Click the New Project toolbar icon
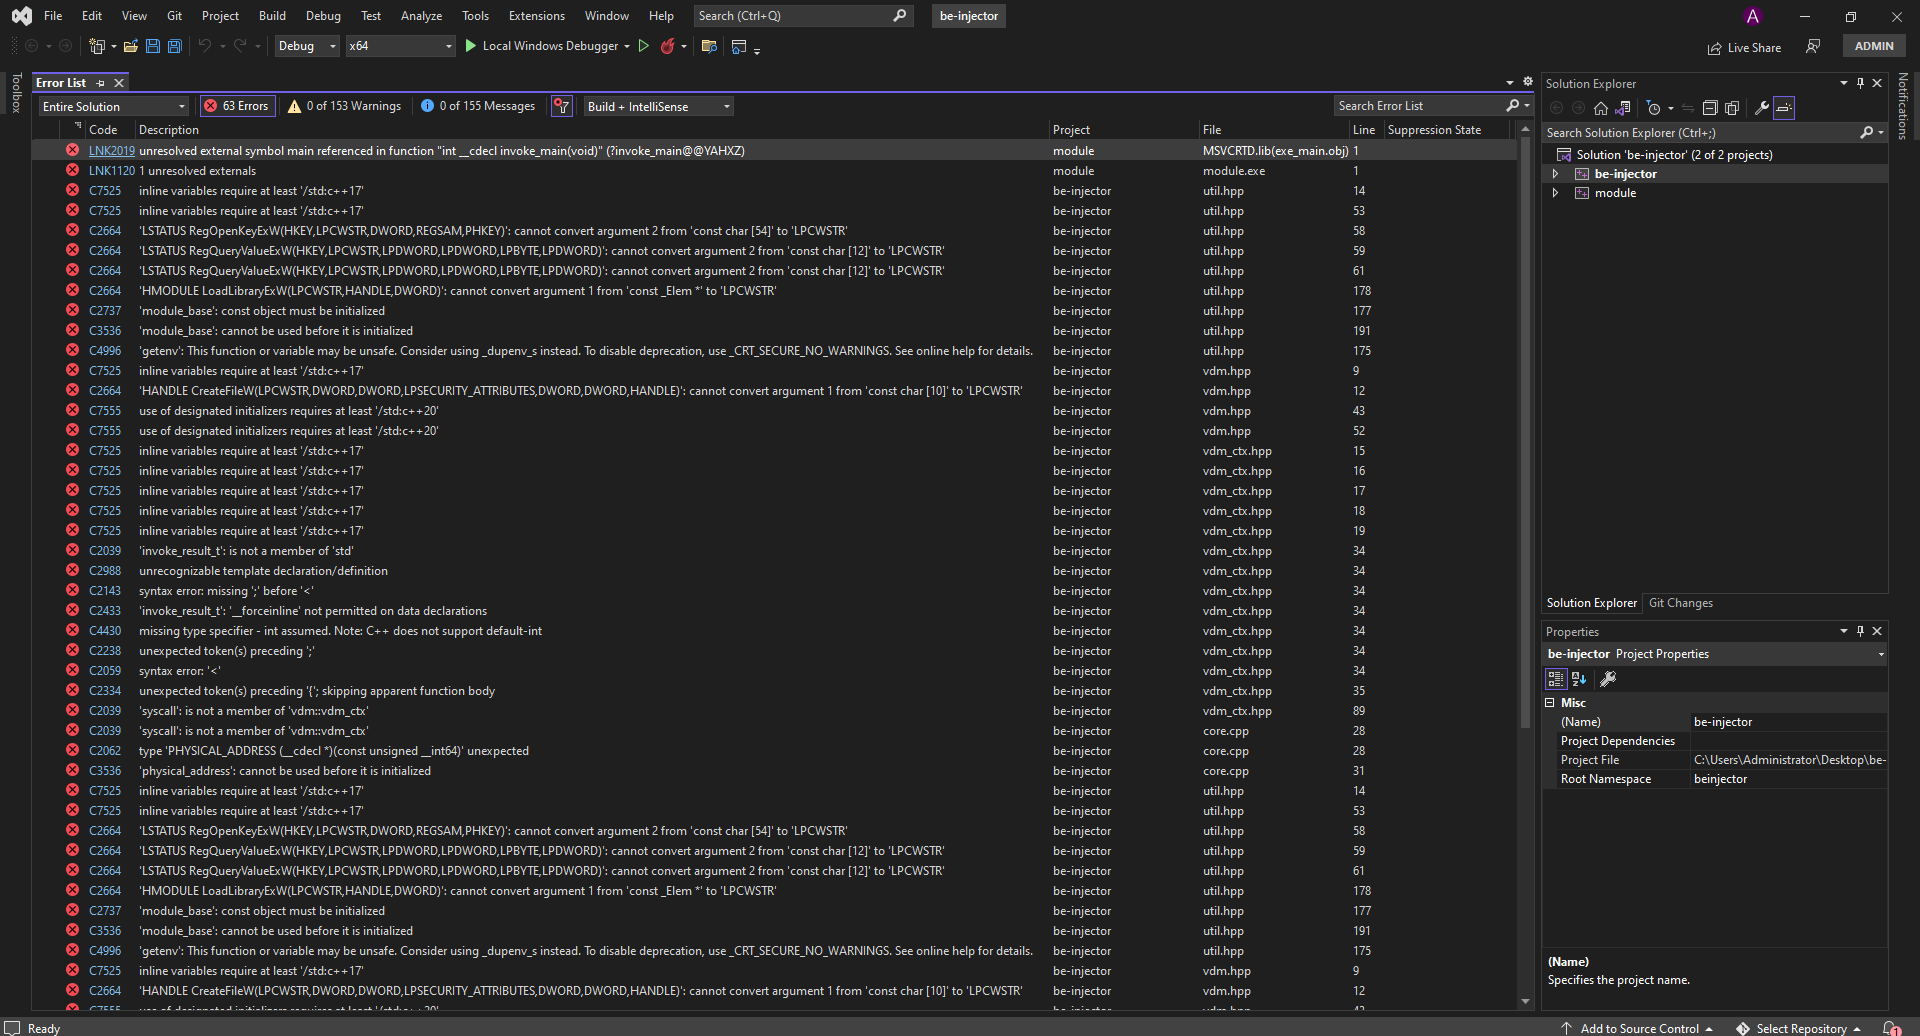 97,46
